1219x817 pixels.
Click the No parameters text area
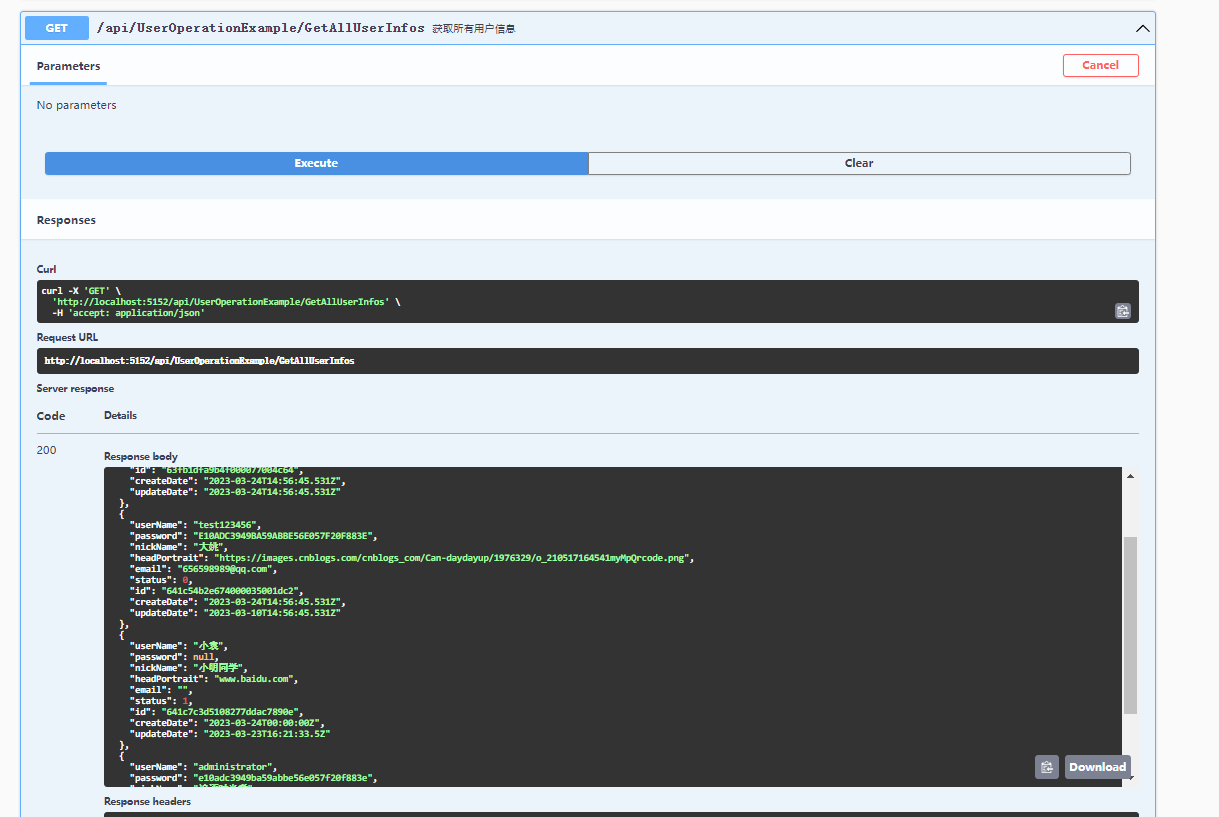click(x=76, y=104)
